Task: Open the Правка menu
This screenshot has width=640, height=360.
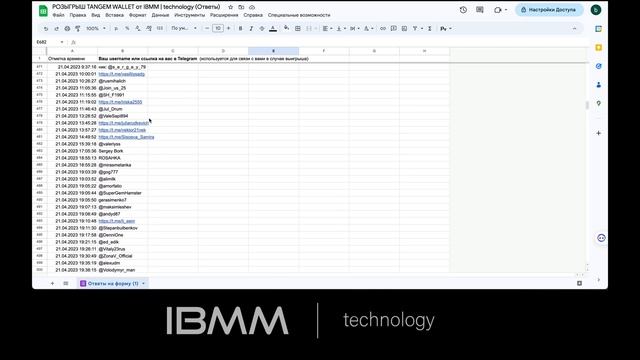Action: tap(78, 15)
